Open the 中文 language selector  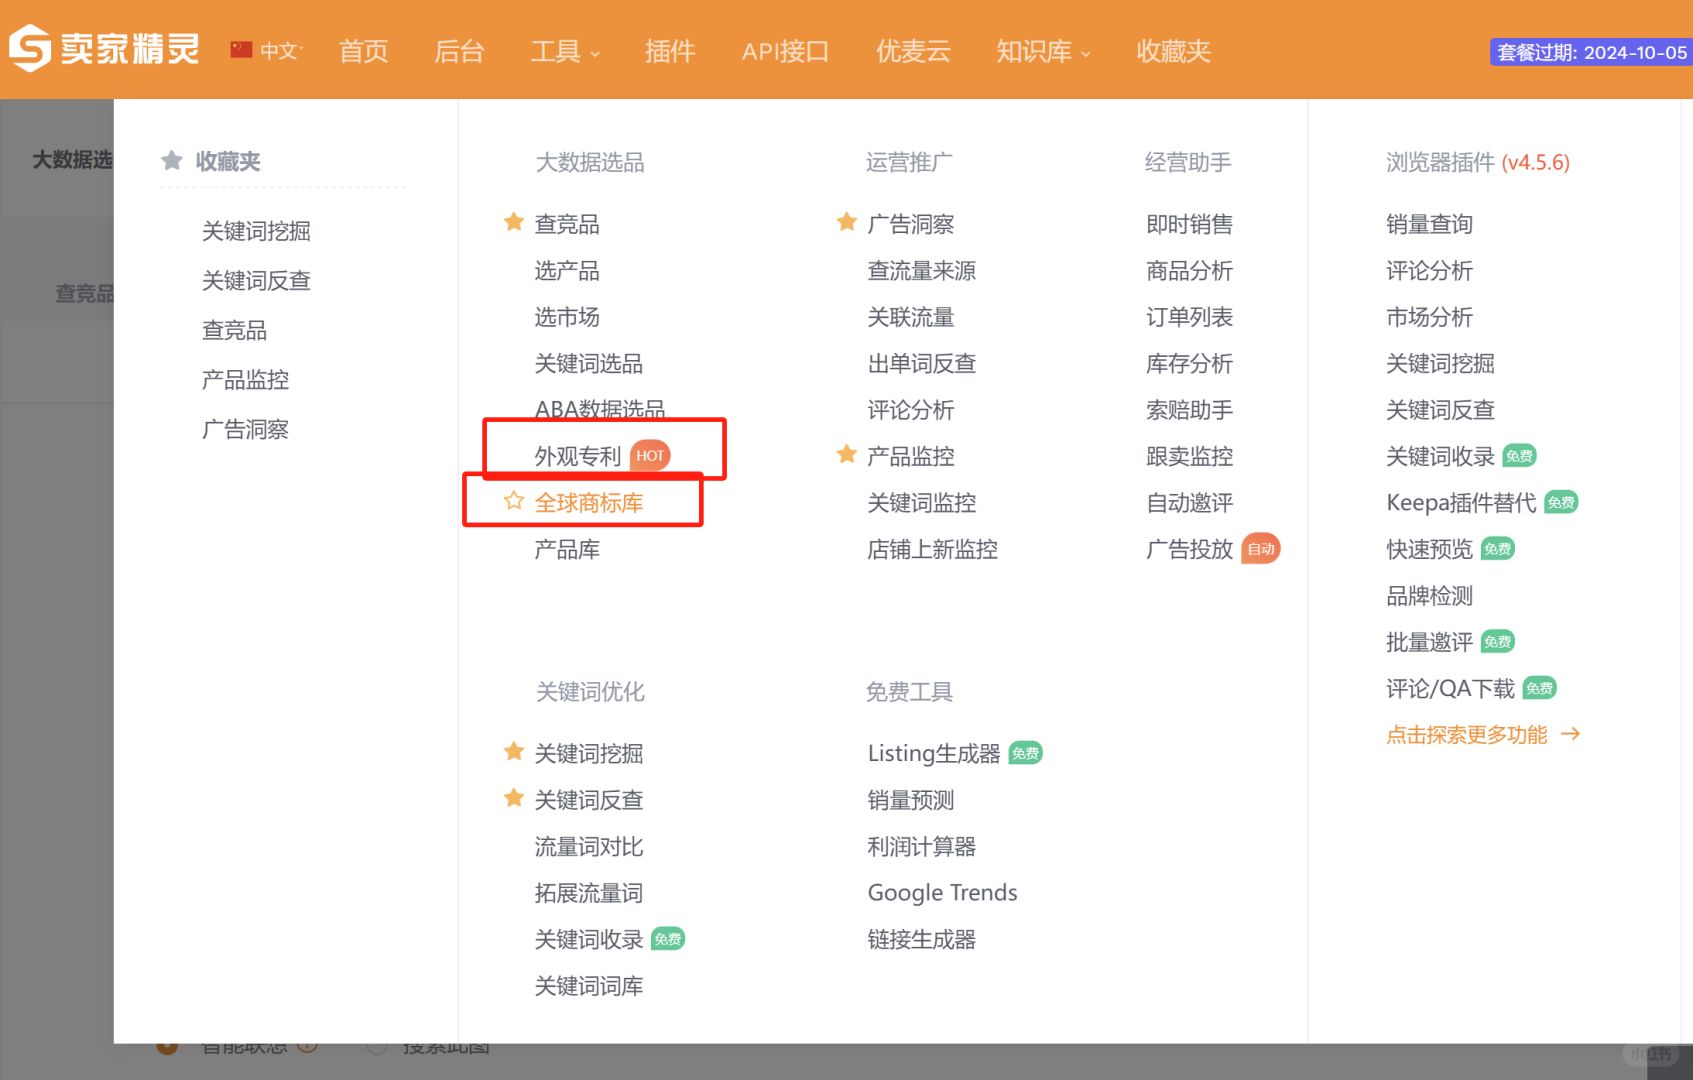[281, 51]
